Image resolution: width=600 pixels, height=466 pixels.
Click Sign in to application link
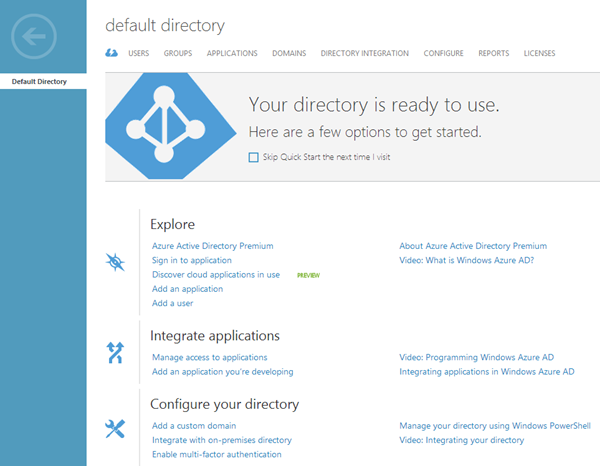pos(192,261)
